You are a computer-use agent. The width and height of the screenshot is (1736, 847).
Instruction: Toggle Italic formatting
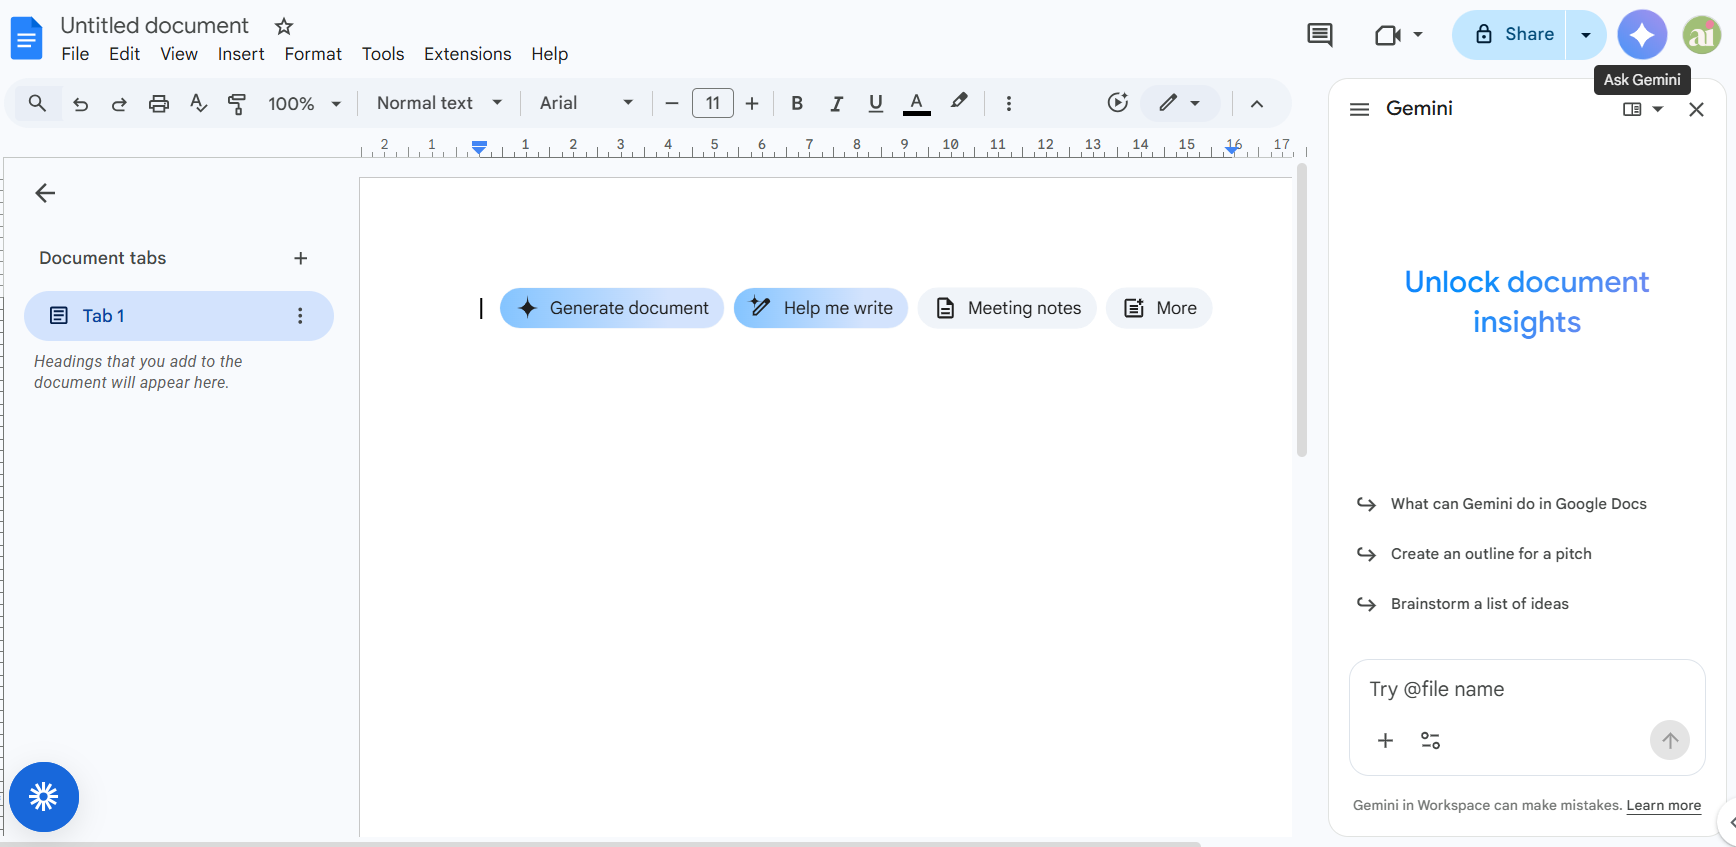click(x=836, y=103)
